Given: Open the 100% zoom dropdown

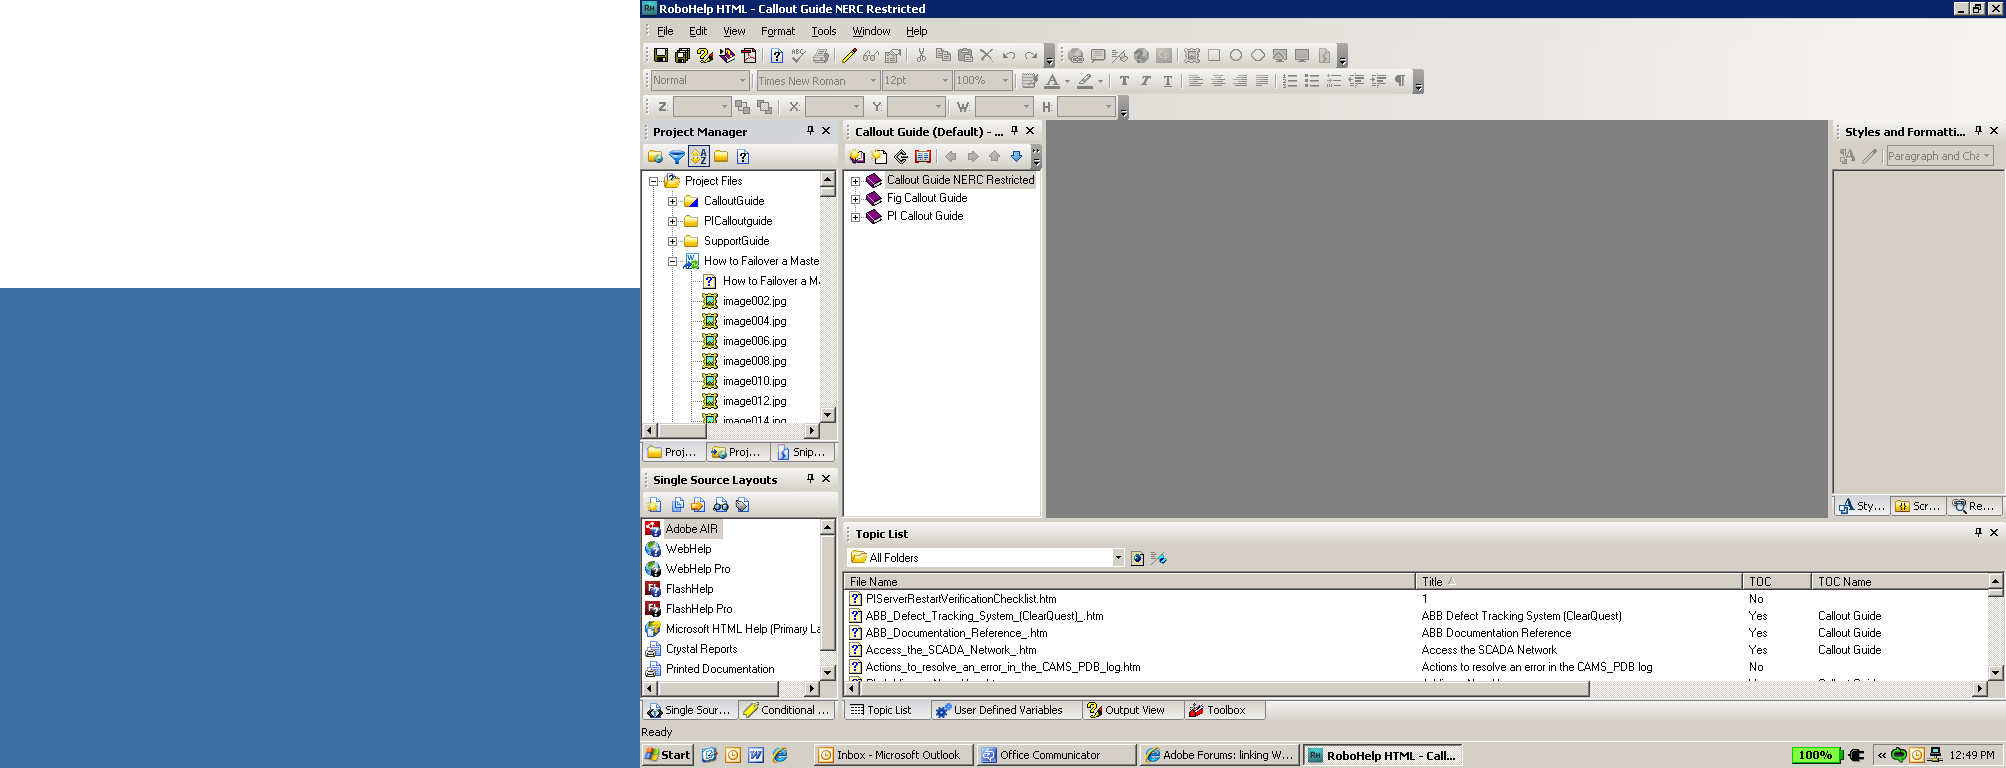Looking at the screenshot, I should (1005, 81).
